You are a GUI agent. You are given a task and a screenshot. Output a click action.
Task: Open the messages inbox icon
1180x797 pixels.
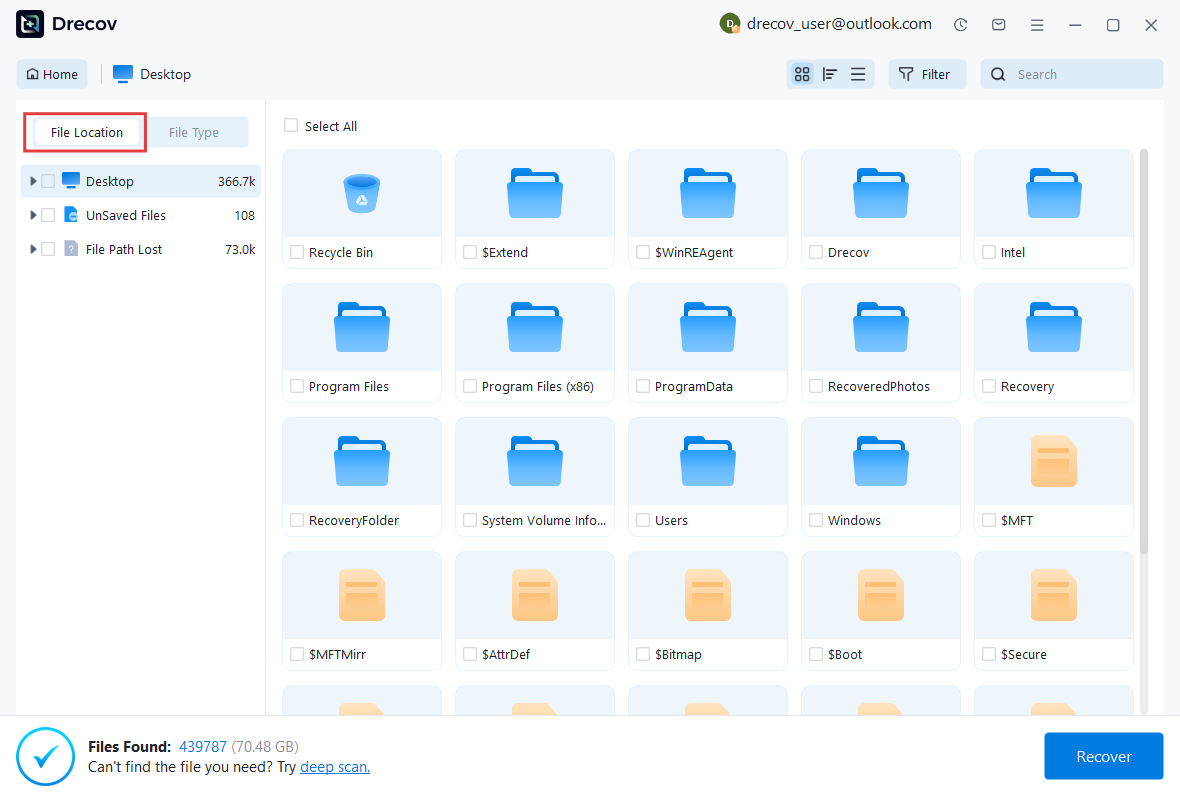pyautogui.click(x=998, y=23)
